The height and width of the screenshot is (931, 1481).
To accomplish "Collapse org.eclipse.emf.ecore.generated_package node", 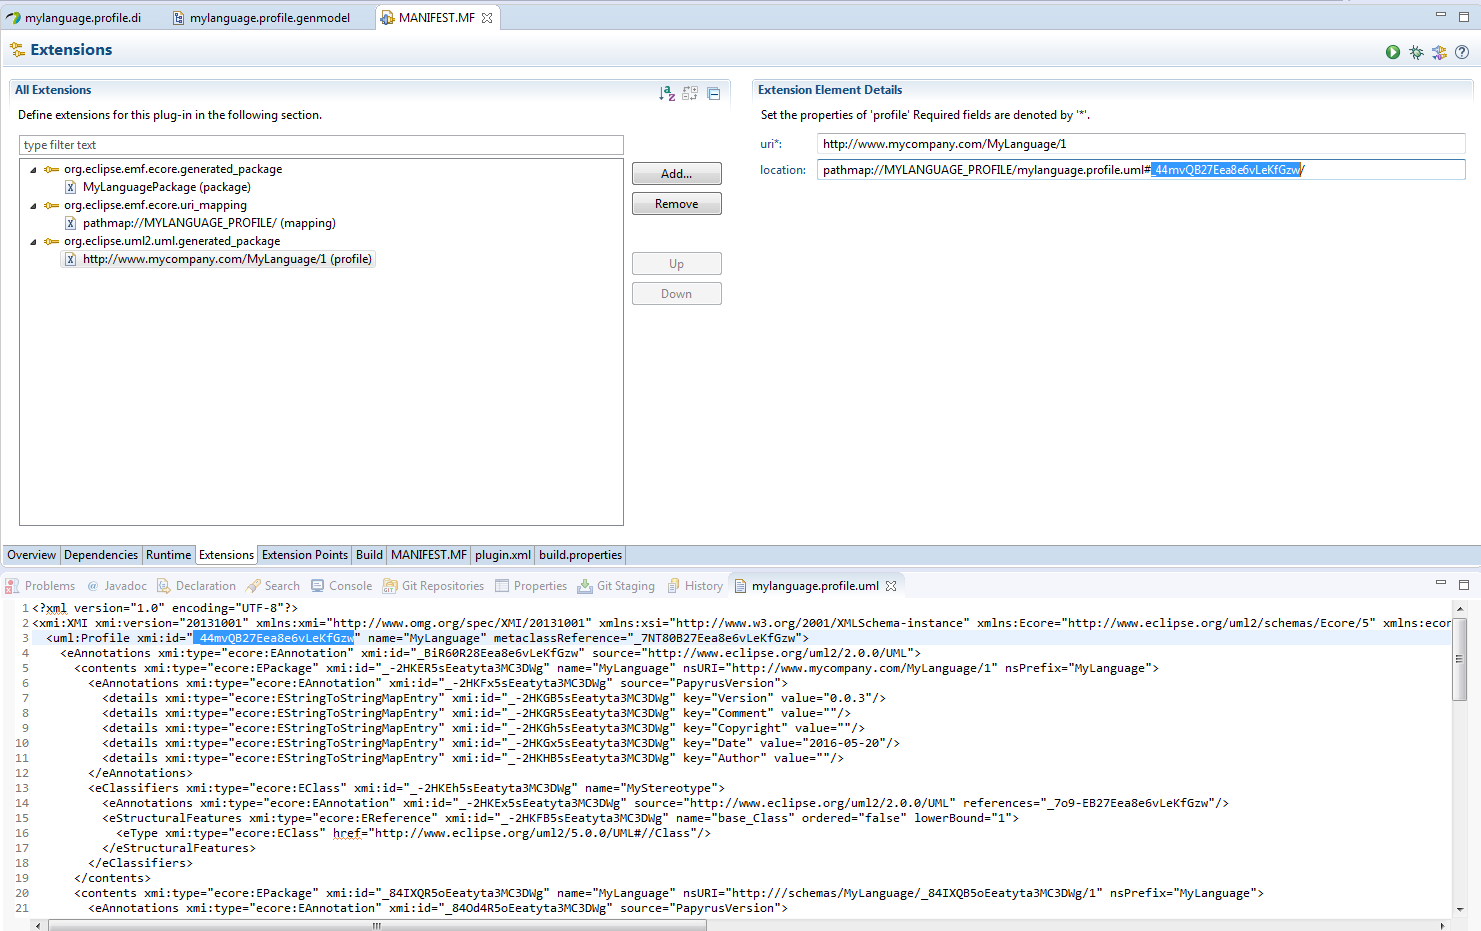I will click(33, 170).
